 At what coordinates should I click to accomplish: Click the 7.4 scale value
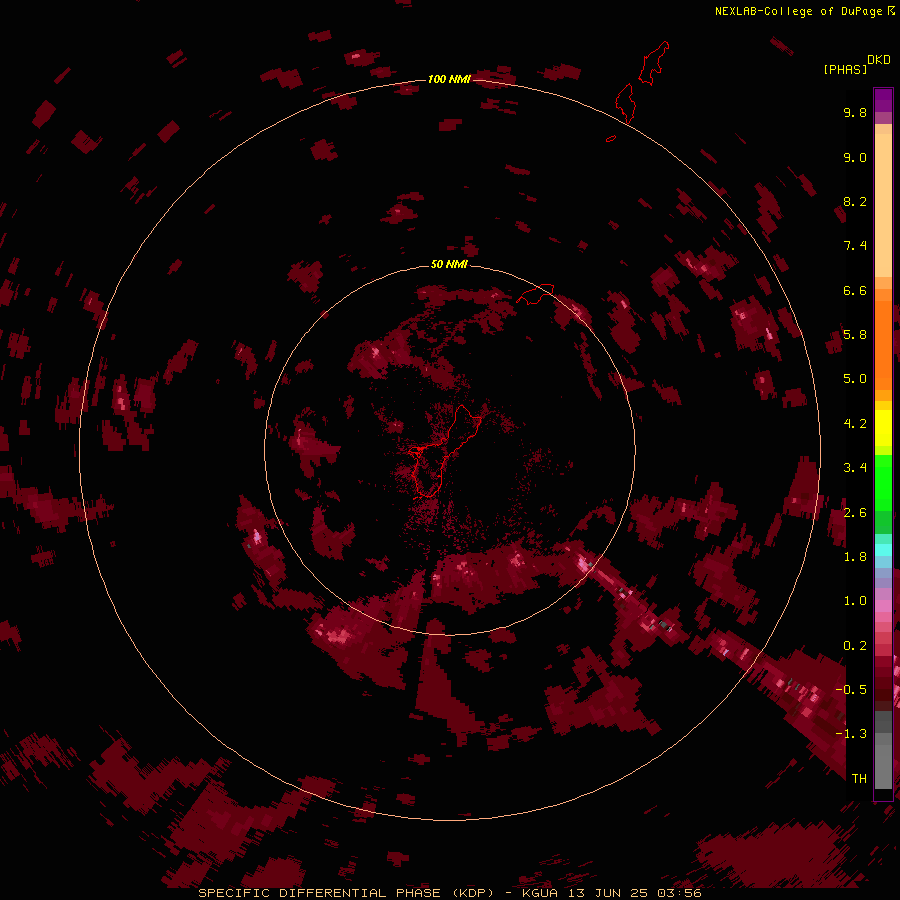(855, 246)
